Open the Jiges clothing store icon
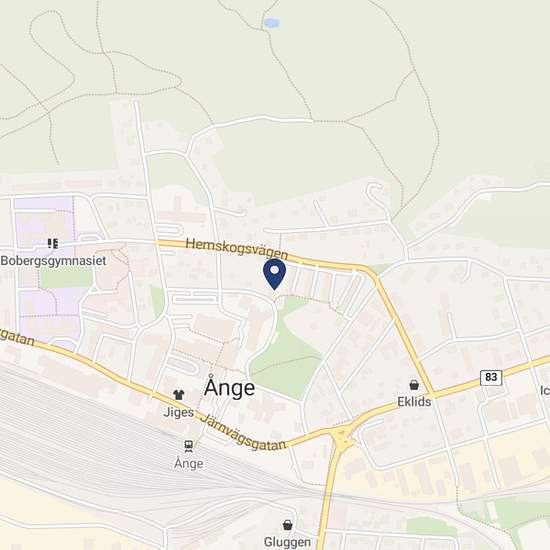 pyautogui.click(x=179, y=395)
